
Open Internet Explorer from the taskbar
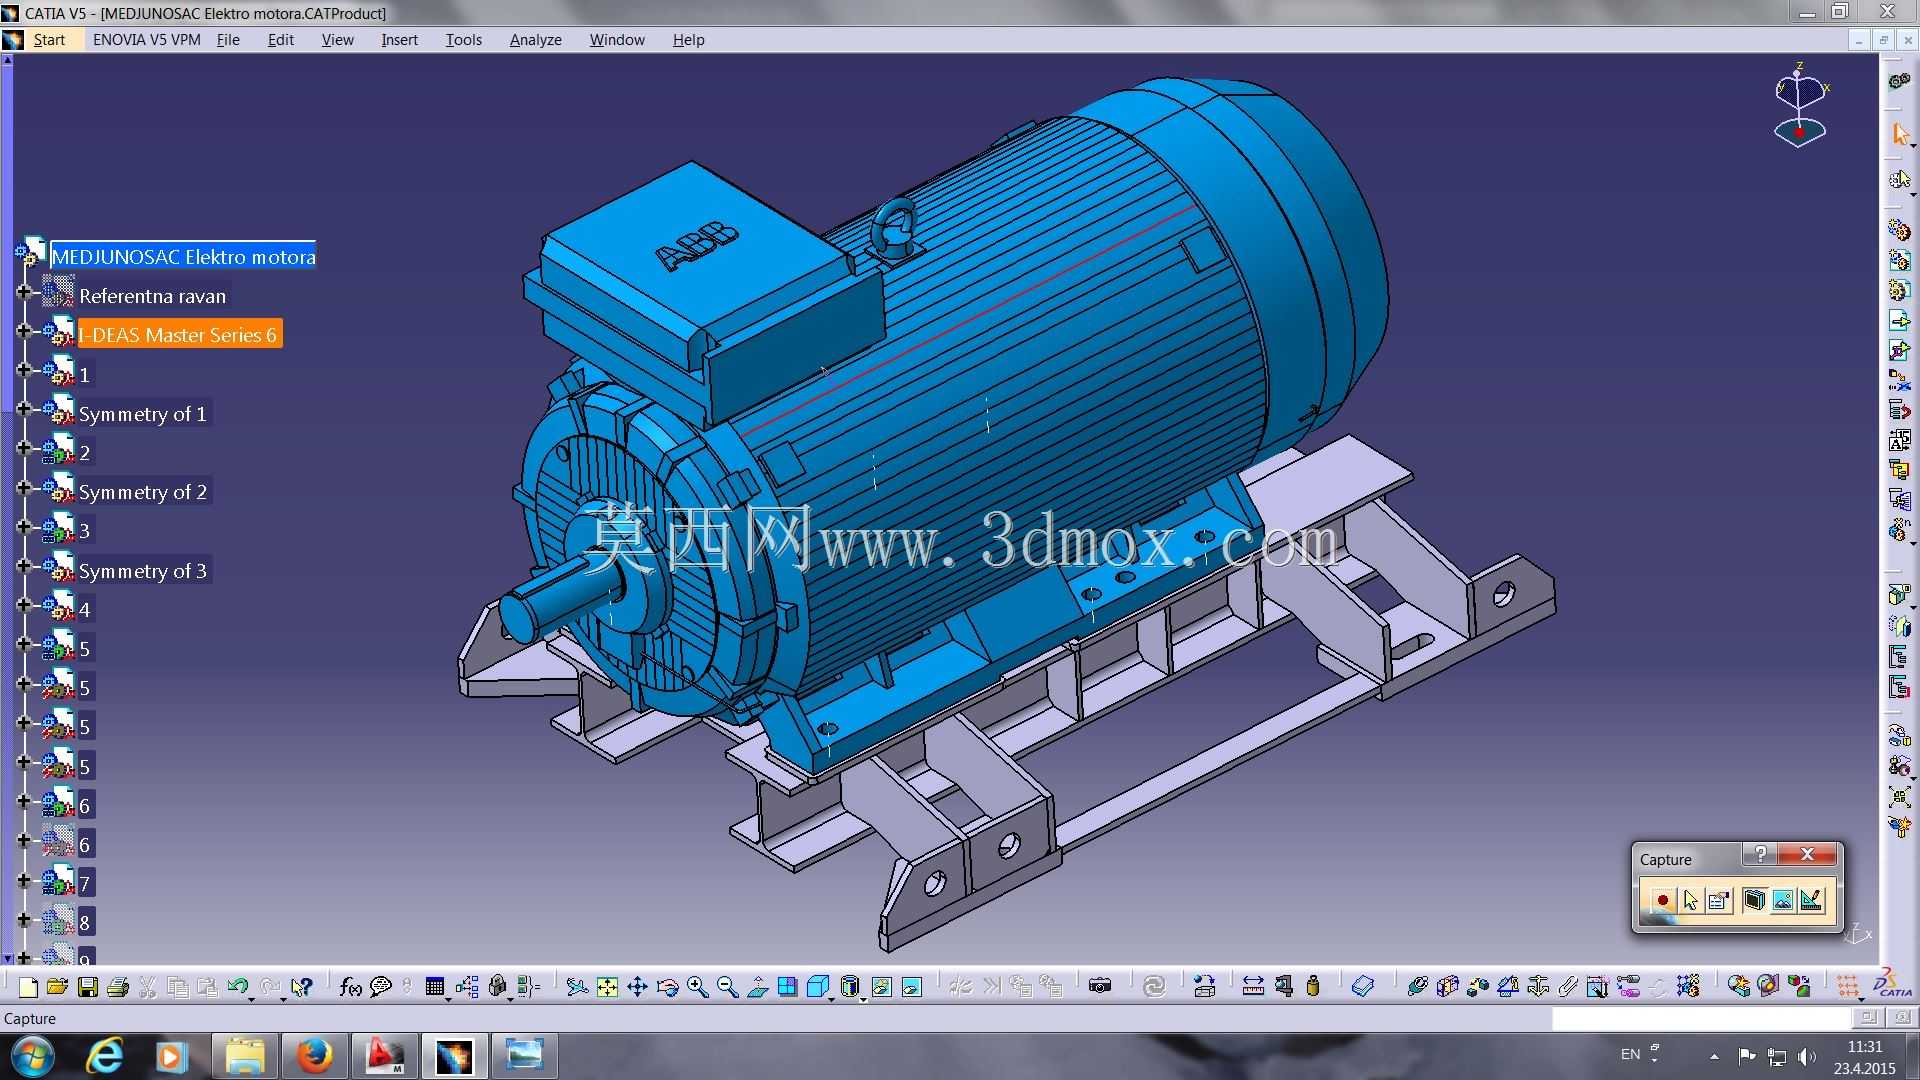point(104,1056)
